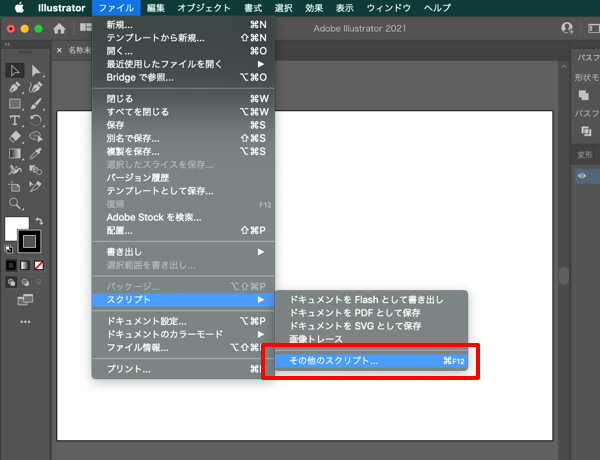This screenshot has height=460, width=600.
Task: Choose 新規... in File menu
Action: tap(183, 25)
